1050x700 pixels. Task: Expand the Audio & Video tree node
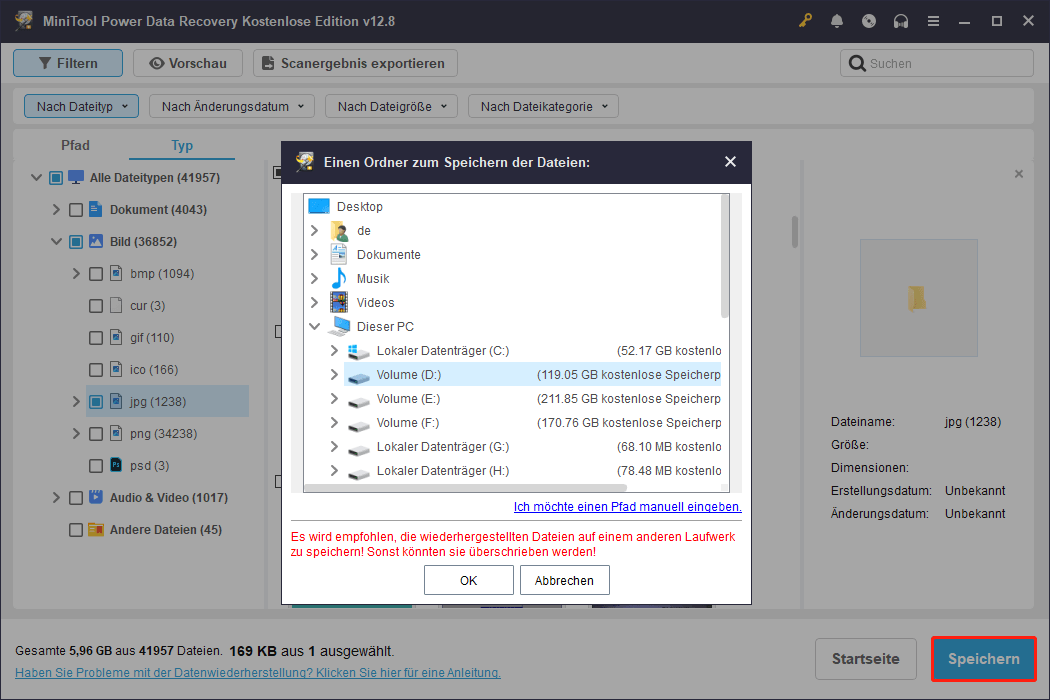click(58, 497)
